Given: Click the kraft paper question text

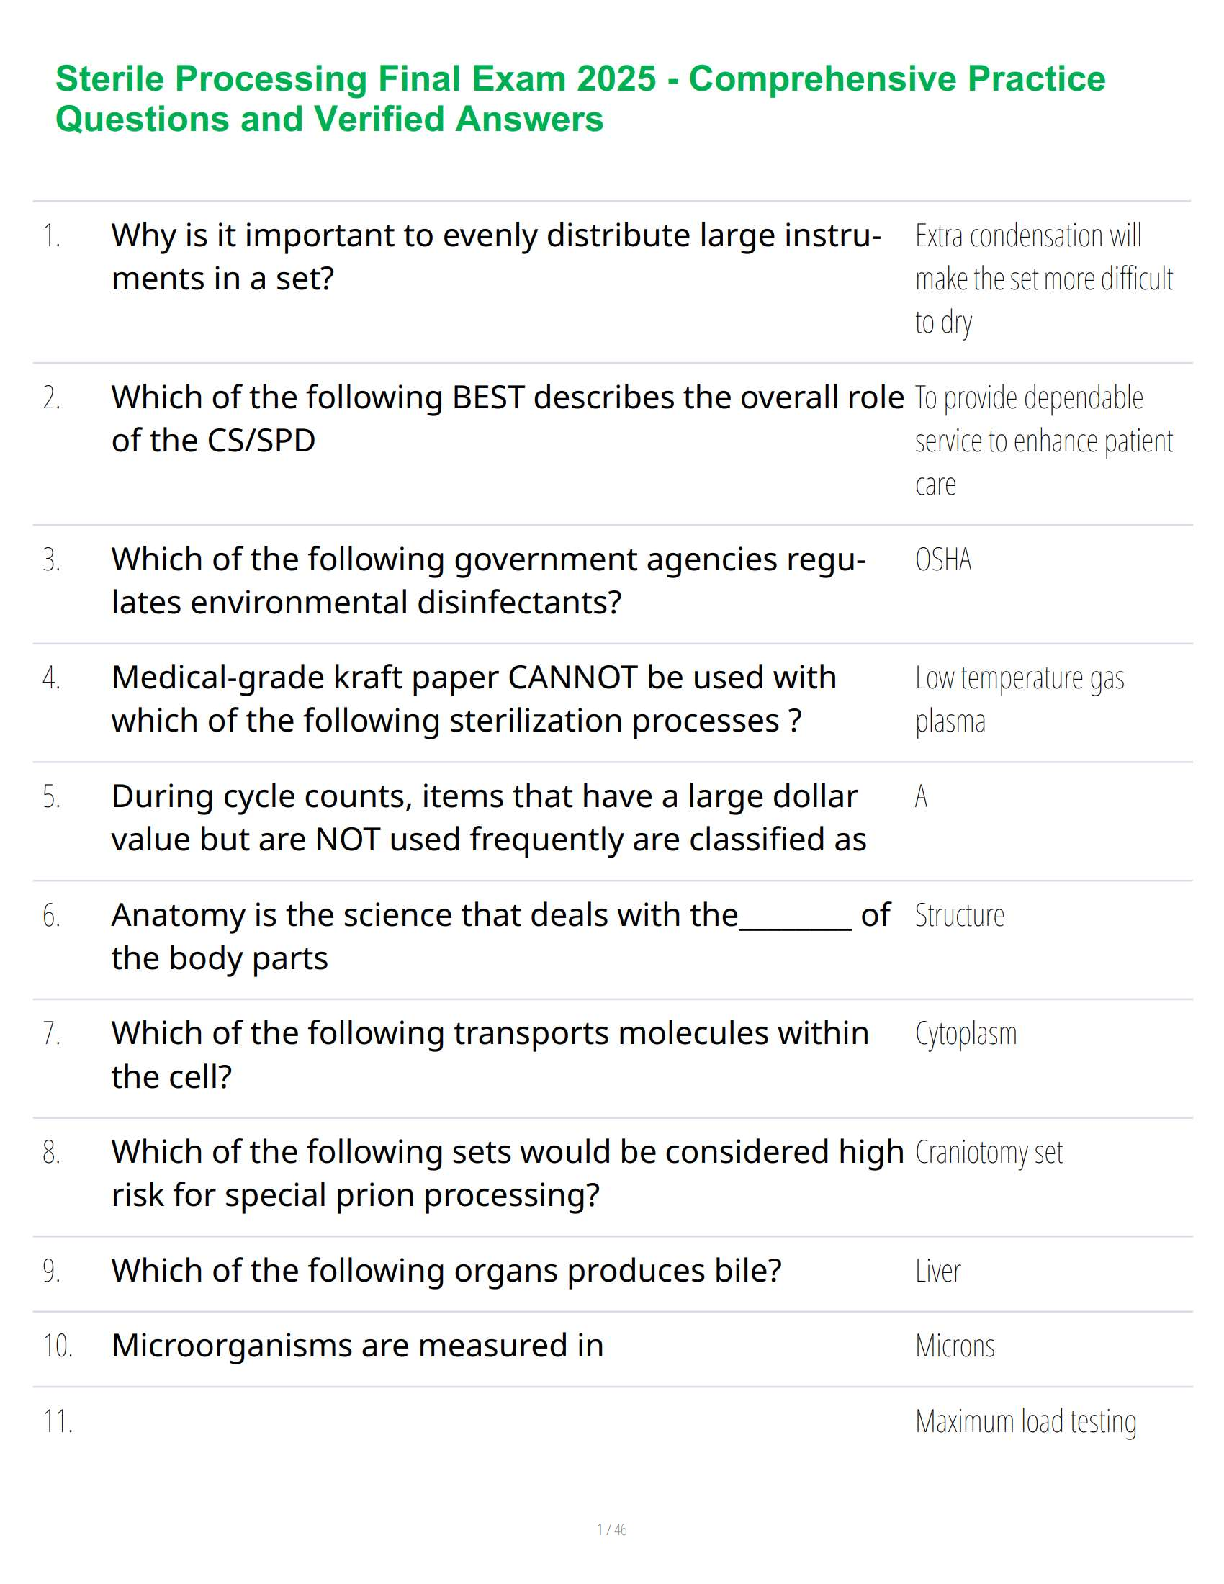Looking at the screenshot, I should point(473,699).
